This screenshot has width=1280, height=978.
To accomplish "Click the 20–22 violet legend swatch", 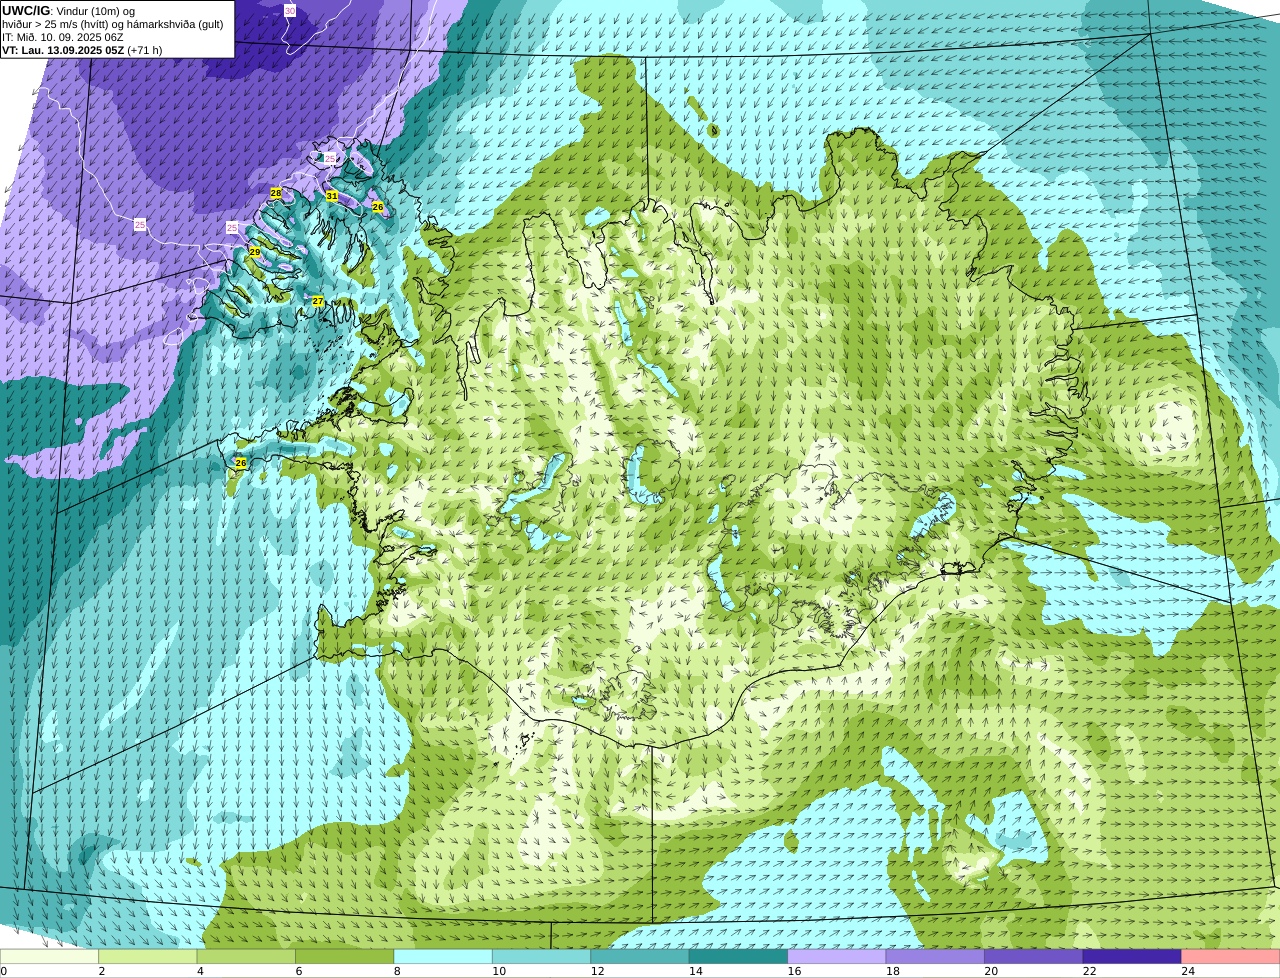I will point(1034,956).
